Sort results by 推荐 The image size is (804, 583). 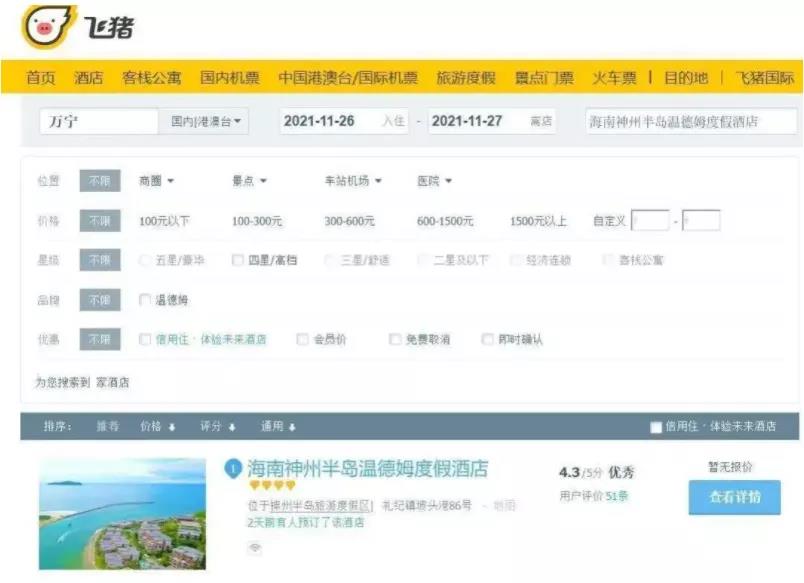tap(108, 426)
